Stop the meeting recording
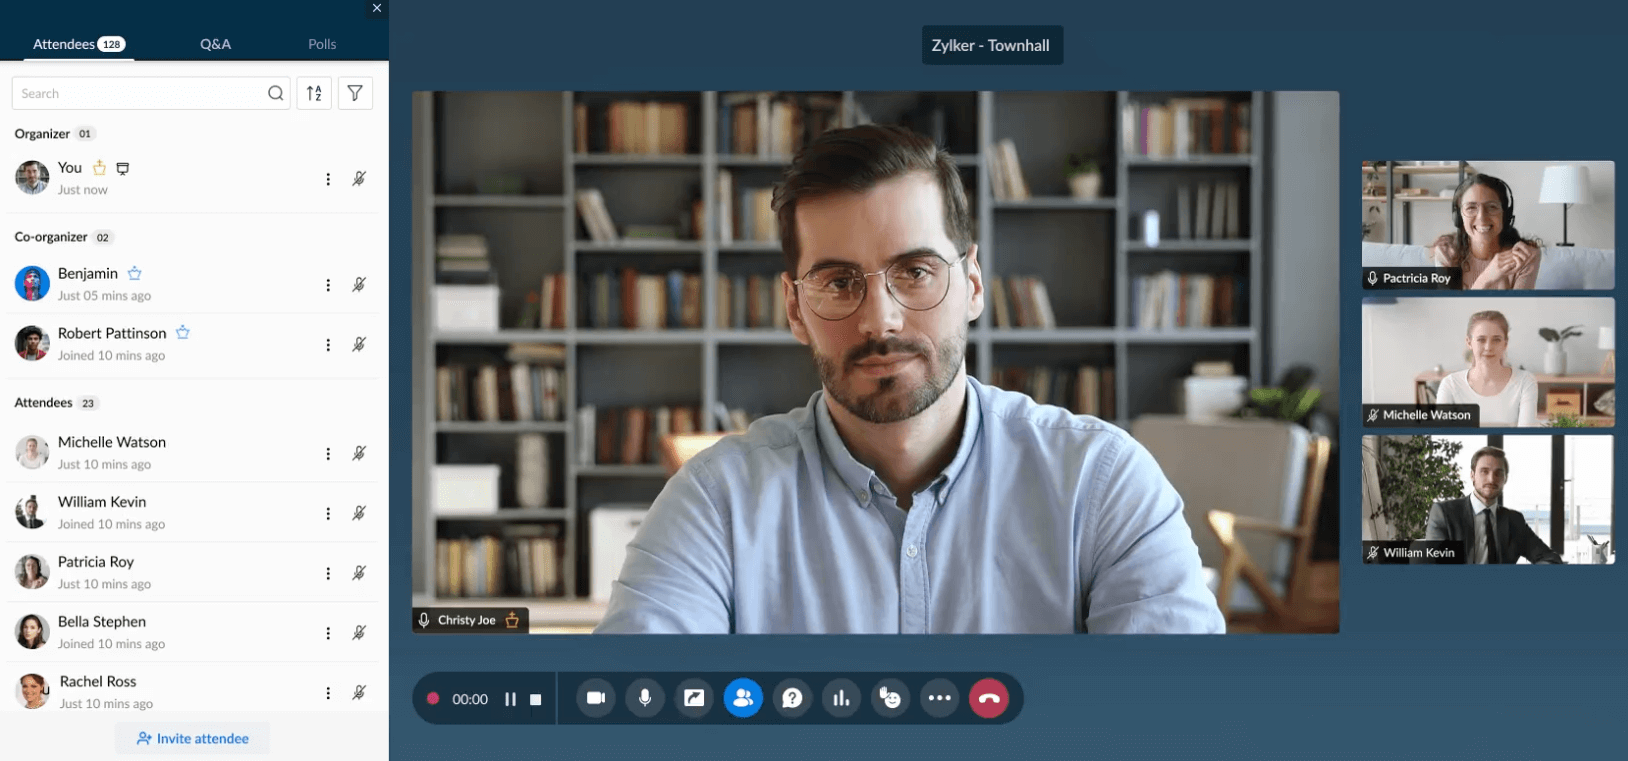 click(x=536, y=699)
